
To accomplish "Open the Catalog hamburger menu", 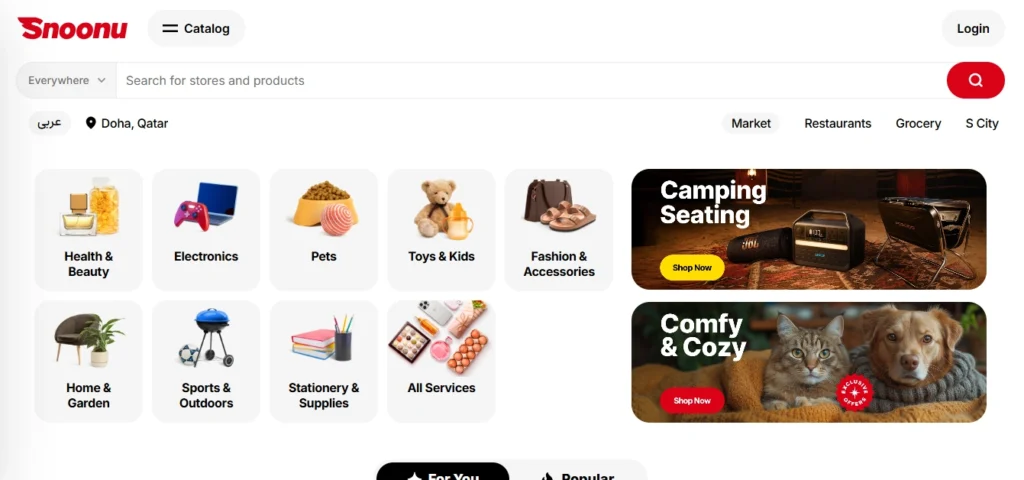I will tap(196, 28).
